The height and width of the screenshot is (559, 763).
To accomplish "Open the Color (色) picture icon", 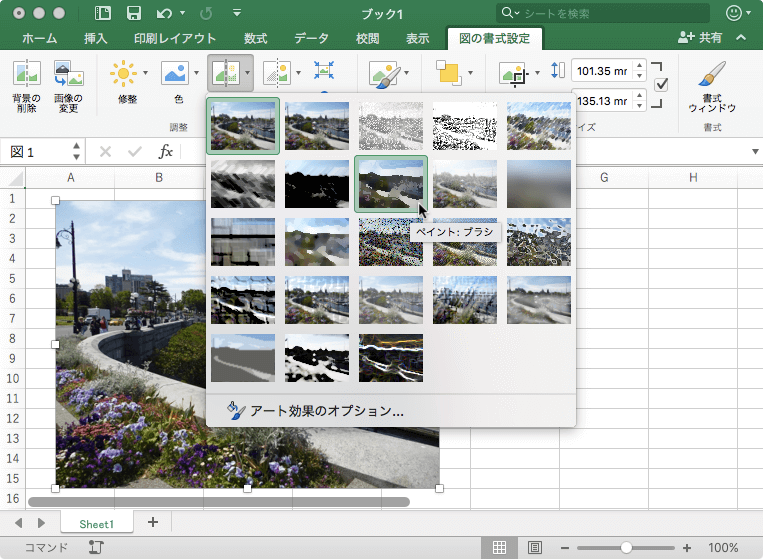I will point(175,73).
